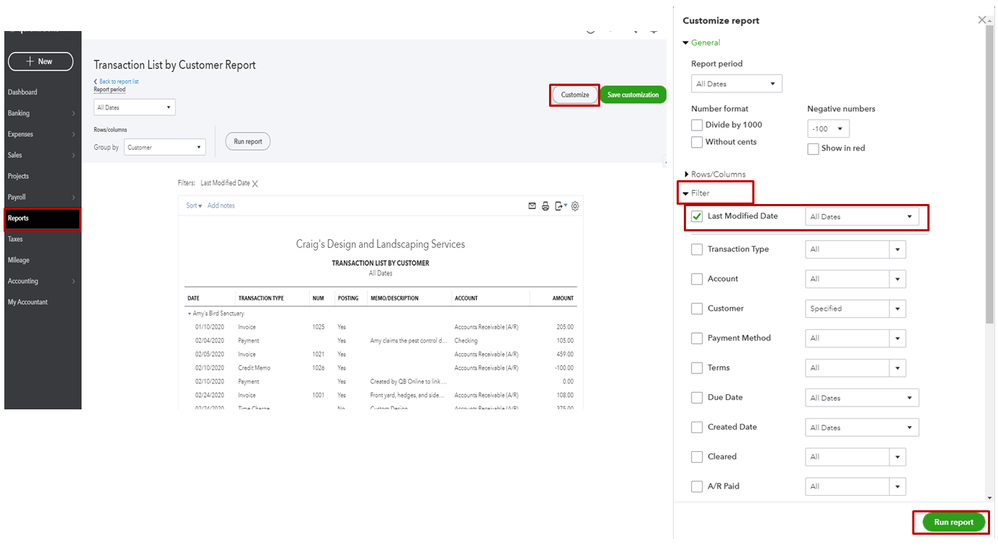The width and height of the screenshot is (998, 555).
Task: Click the New plus button
Action: click(x=40, y=61)
